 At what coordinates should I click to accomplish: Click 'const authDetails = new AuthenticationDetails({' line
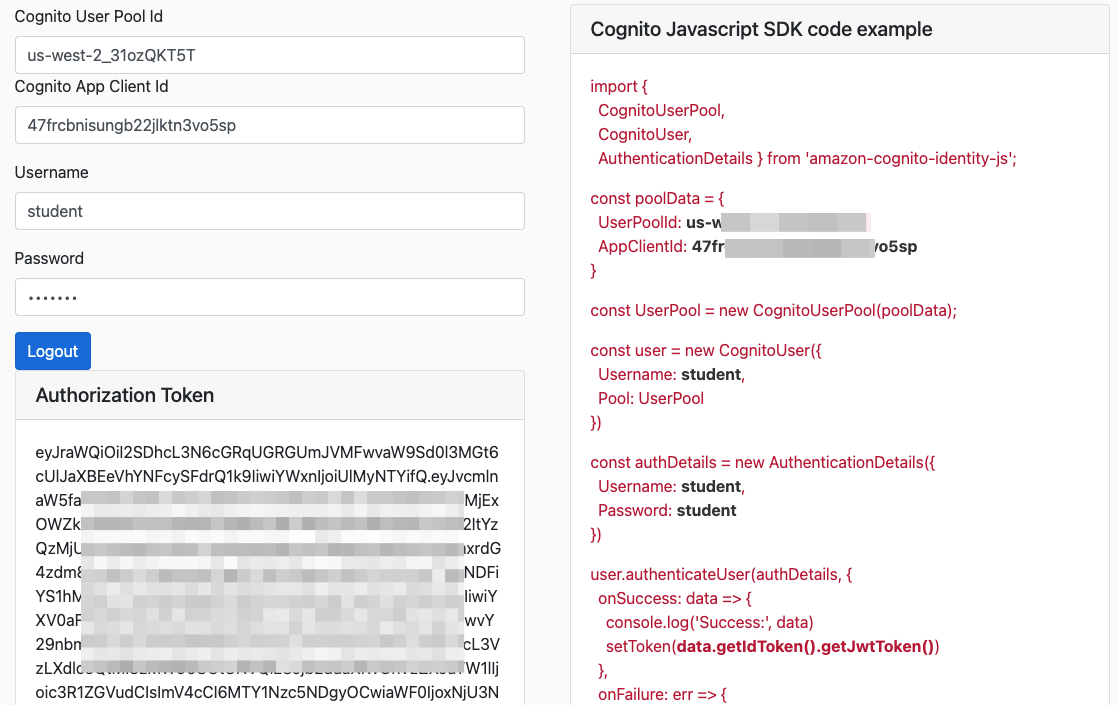(x=762, y=462)
